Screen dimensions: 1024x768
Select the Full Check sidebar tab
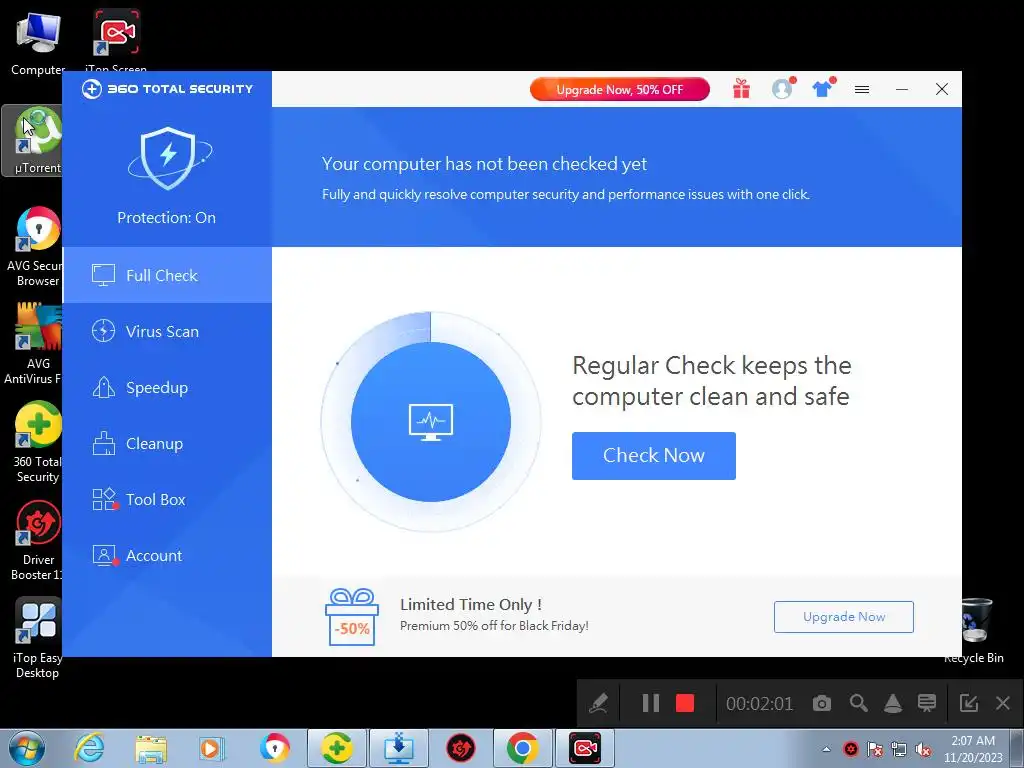167,275
